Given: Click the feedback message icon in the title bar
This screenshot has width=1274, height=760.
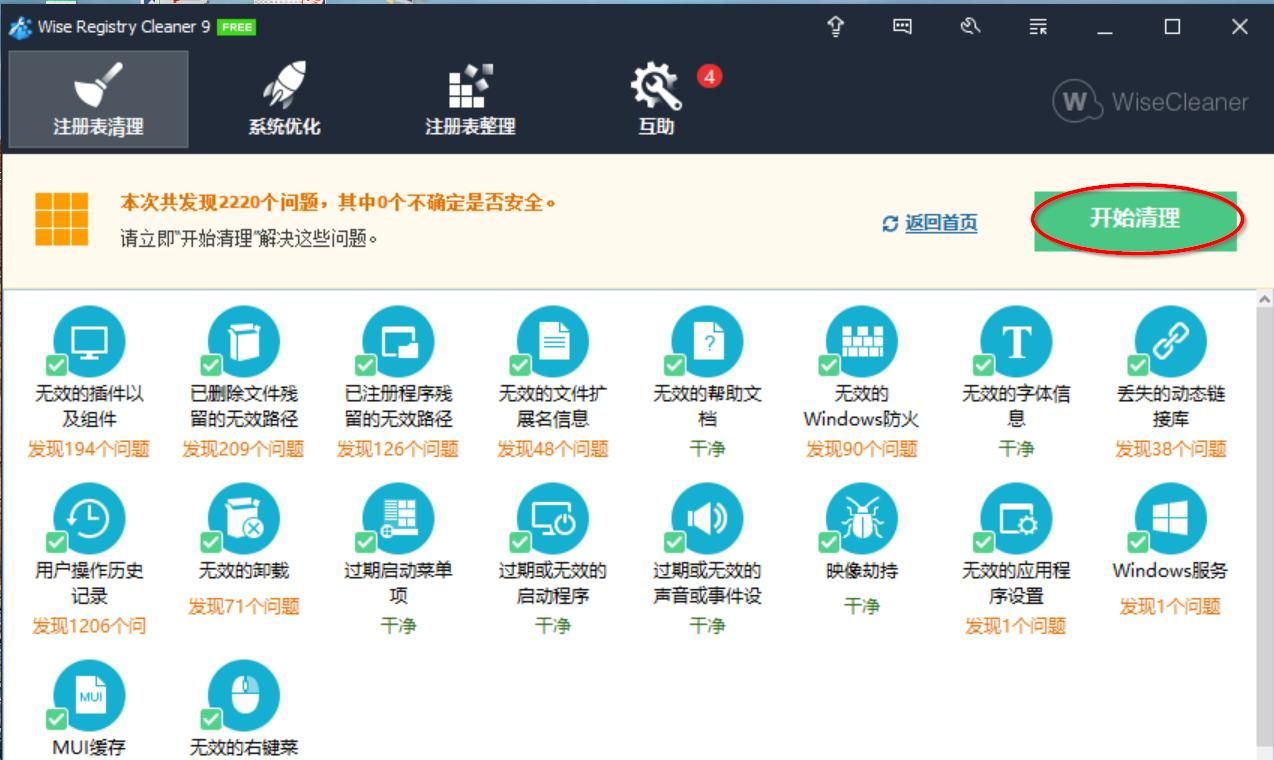Looking at the screenshot, I should [x=900, y=27].
